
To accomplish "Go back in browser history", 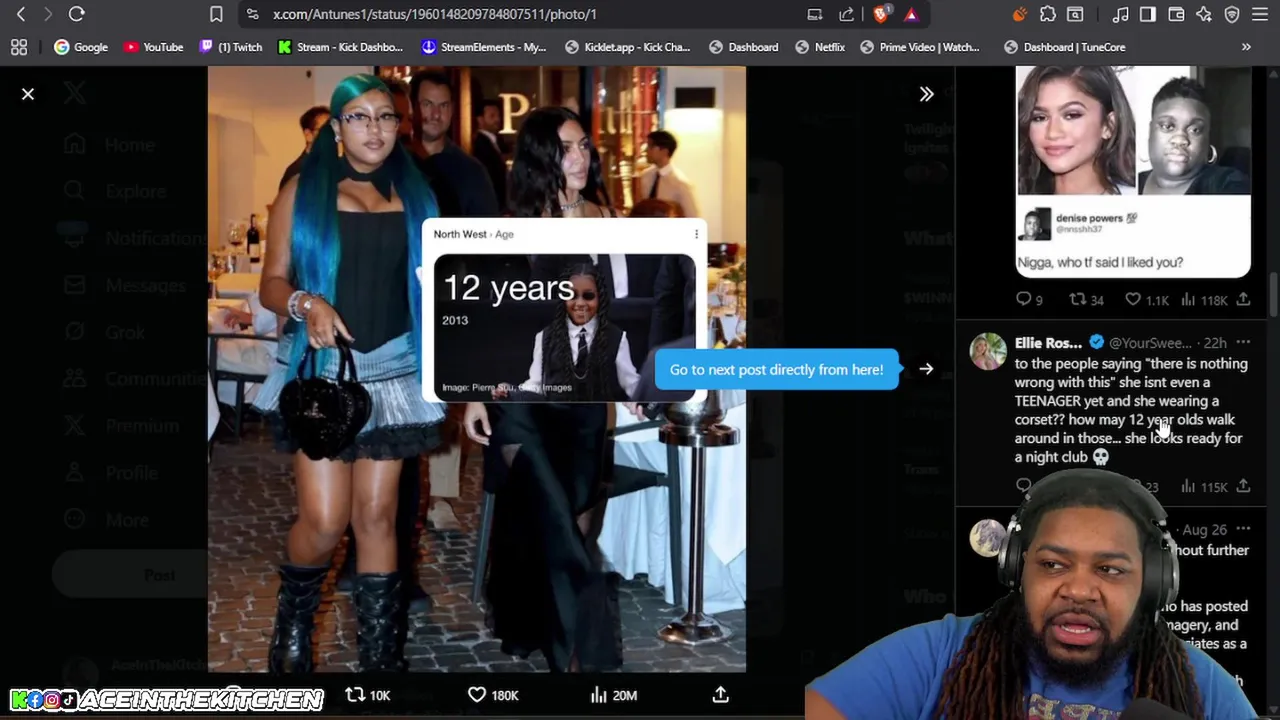I will pos(21,14).
